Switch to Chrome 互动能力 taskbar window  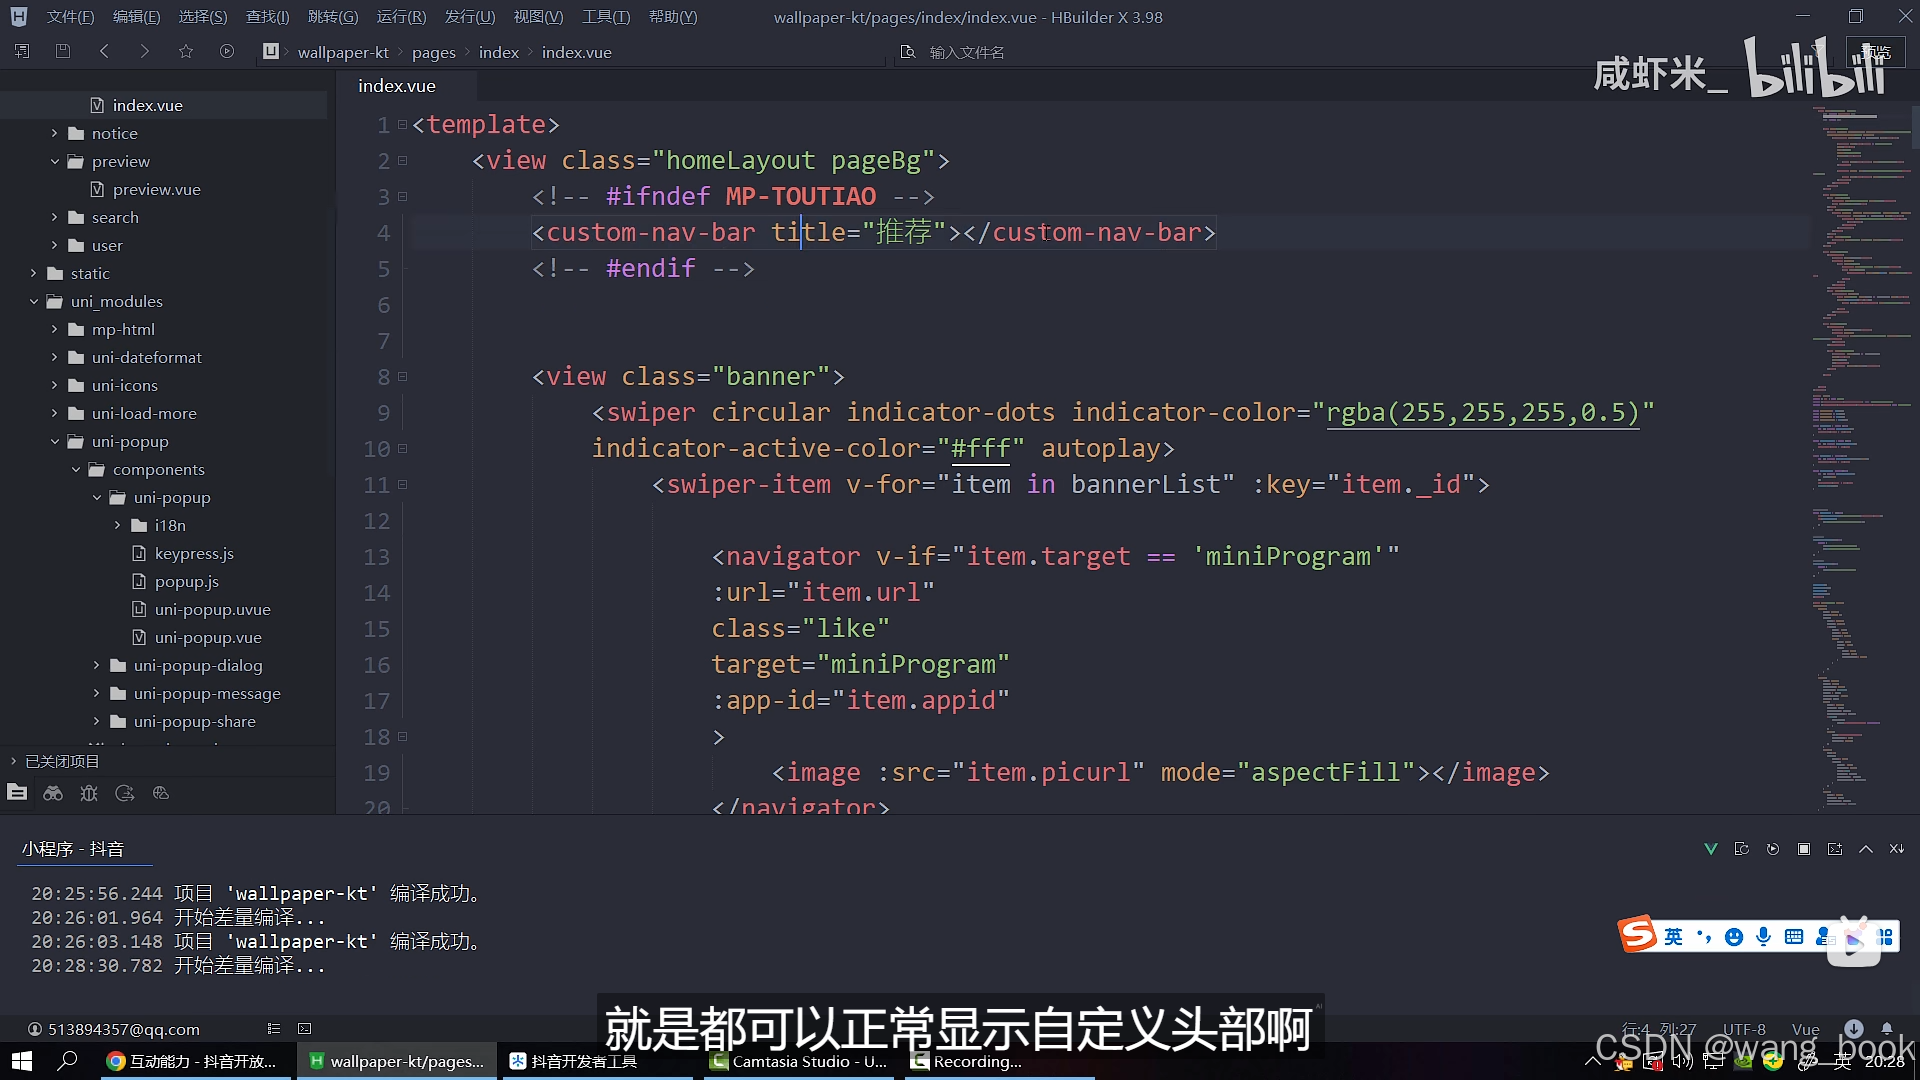[x=193, y=1061]
